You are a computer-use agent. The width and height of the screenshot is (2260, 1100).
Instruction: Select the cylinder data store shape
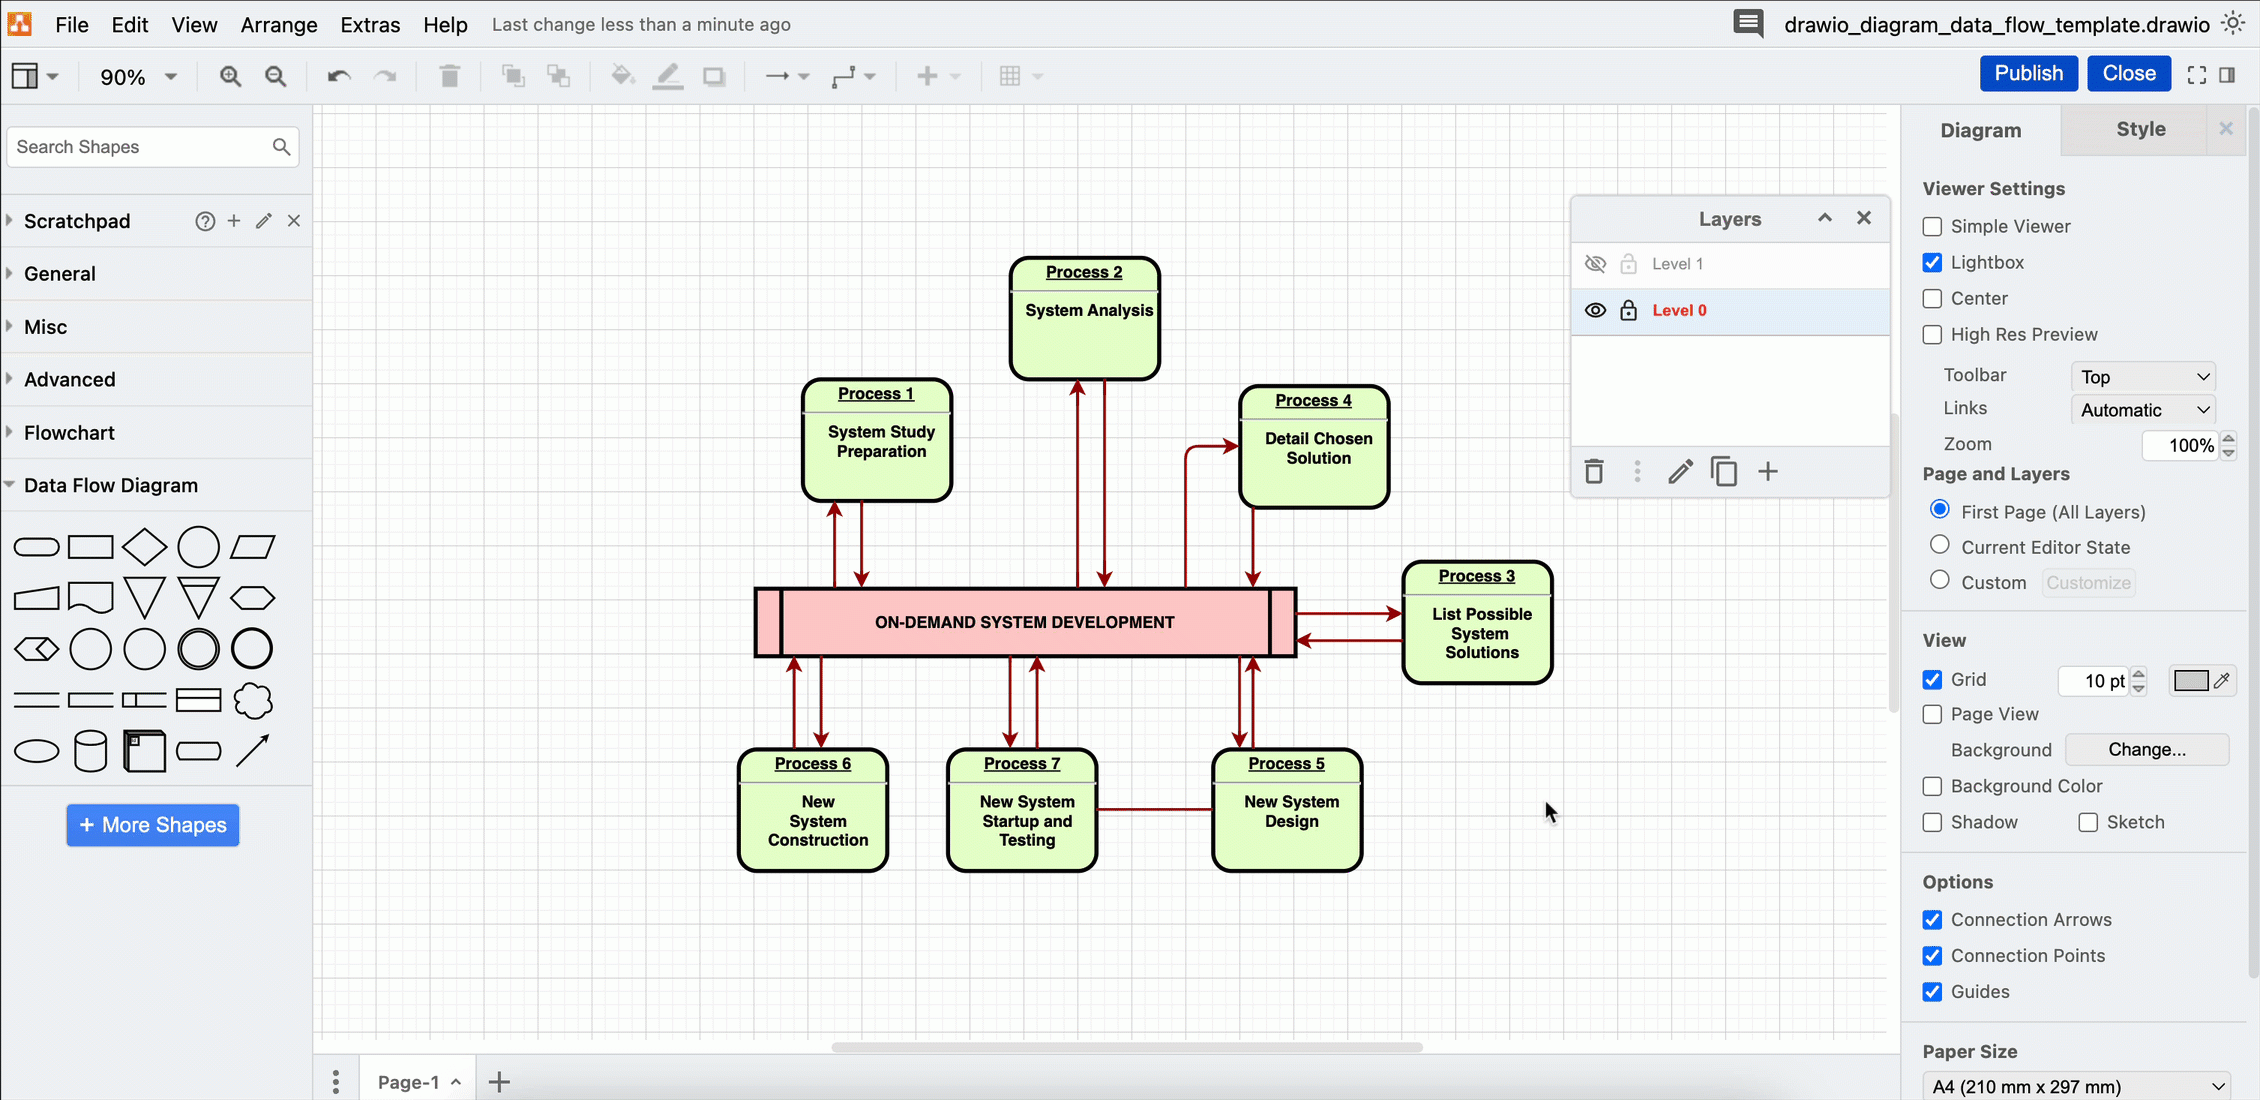point(90,751)
